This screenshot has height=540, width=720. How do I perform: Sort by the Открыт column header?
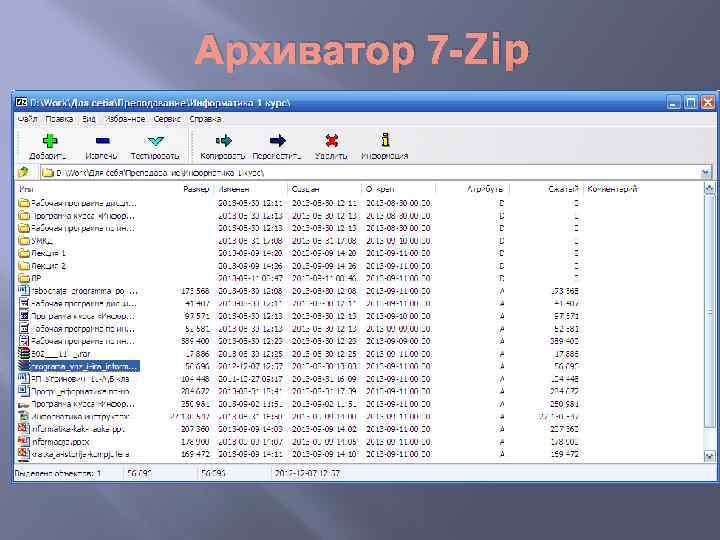380,189
